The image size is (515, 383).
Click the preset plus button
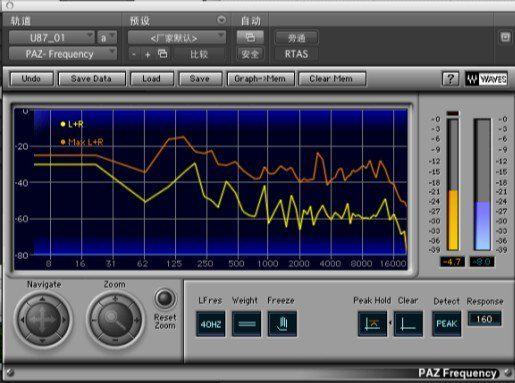click(x=148, y=54)
